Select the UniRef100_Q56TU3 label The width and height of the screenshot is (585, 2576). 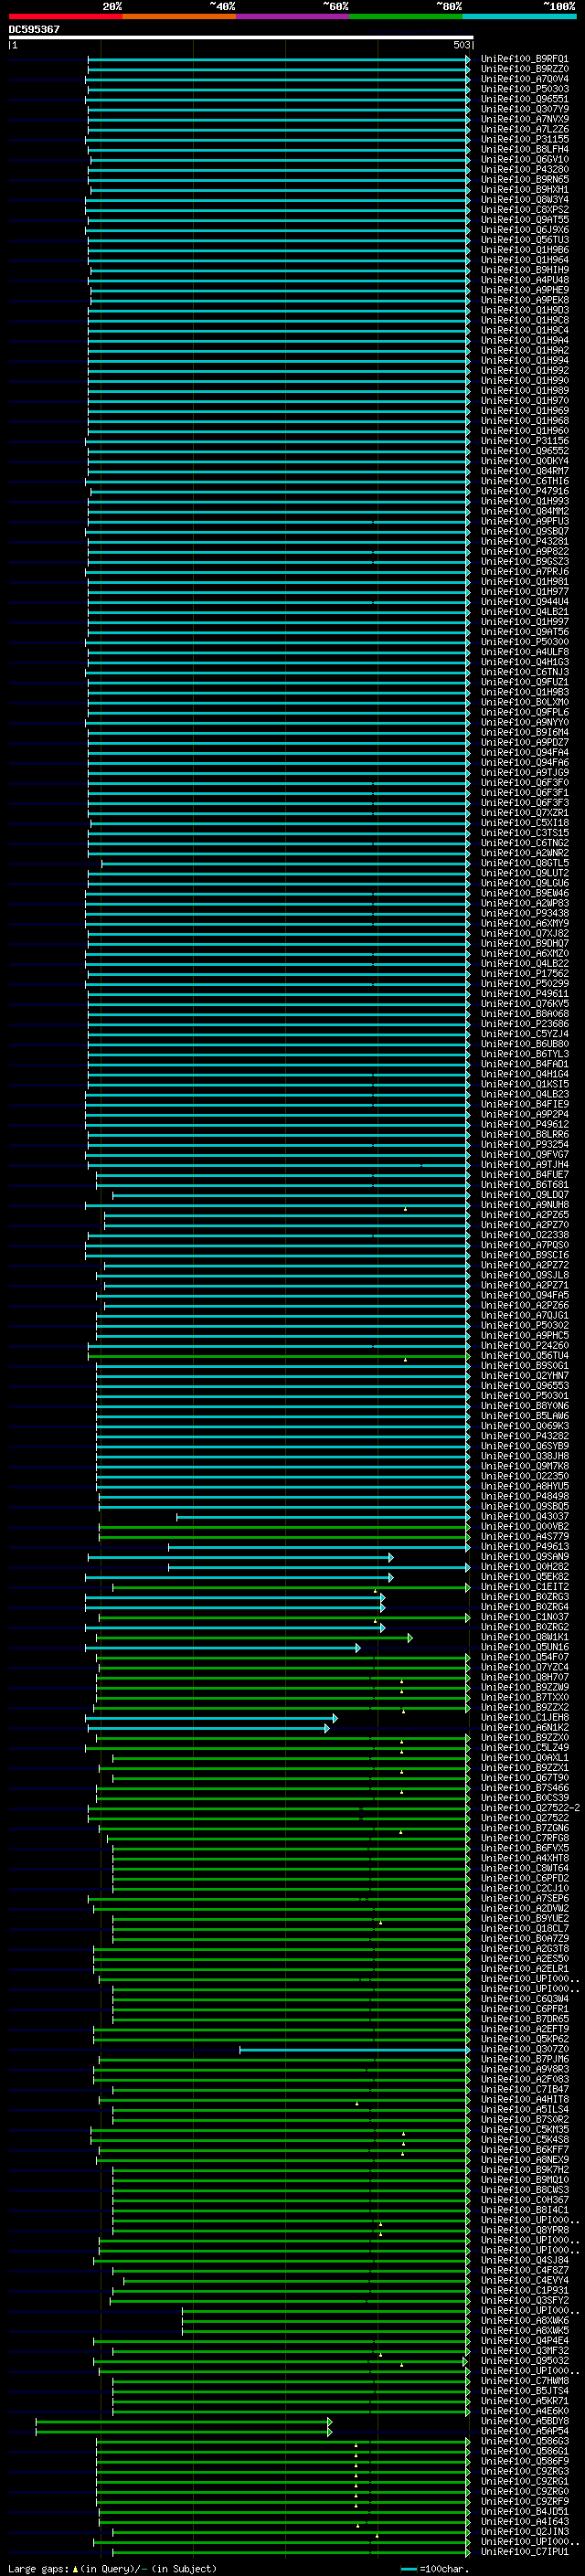[x=524, y=240]
